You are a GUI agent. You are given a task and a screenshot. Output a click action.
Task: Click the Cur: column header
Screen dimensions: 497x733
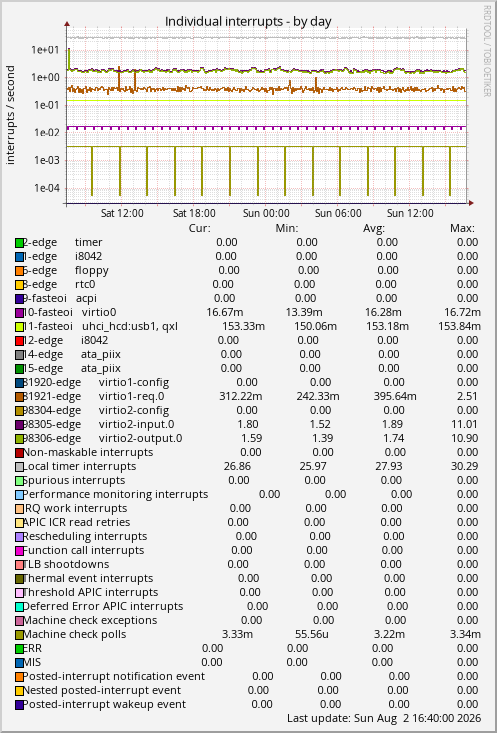pos(200,229)
